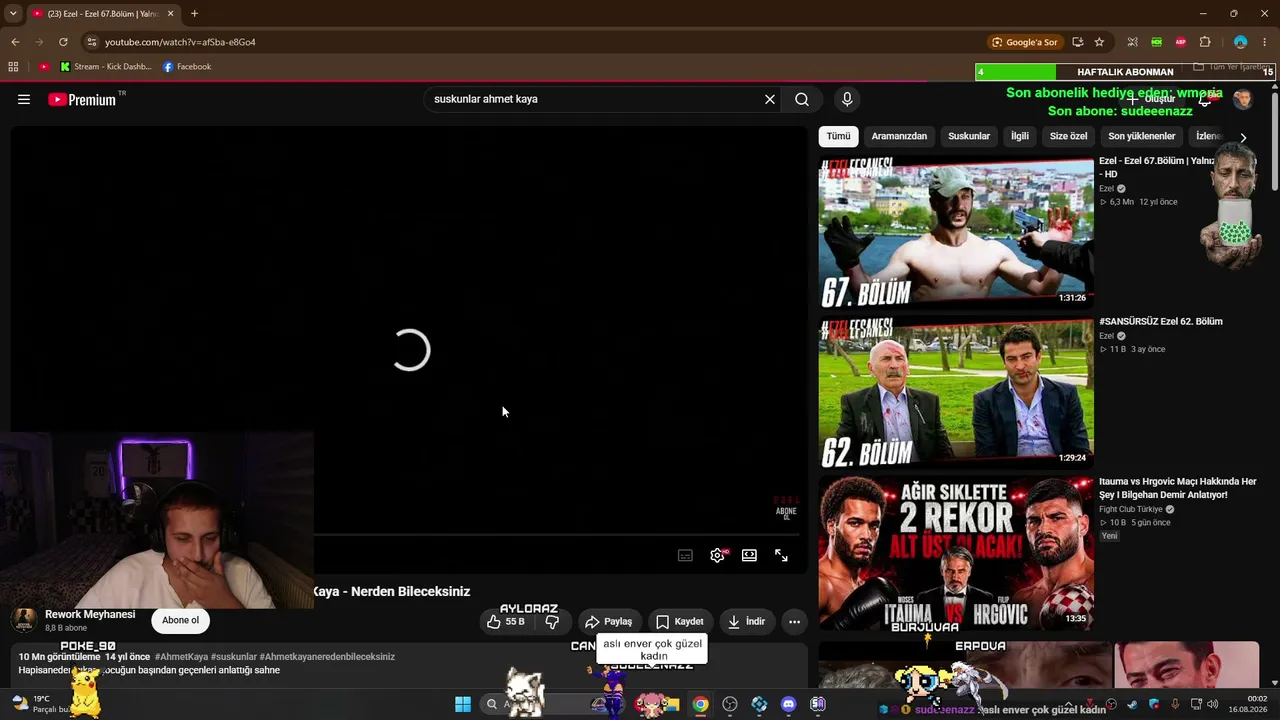Screen dimensions: 1280x720
Task: Expand the tab search dropdown
Action: (12, 14)
